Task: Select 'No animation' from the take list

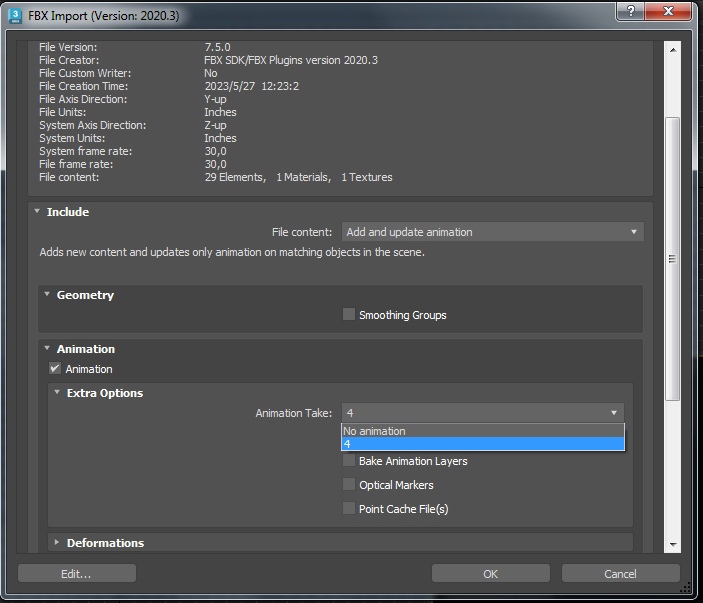Action: (483, 431)
